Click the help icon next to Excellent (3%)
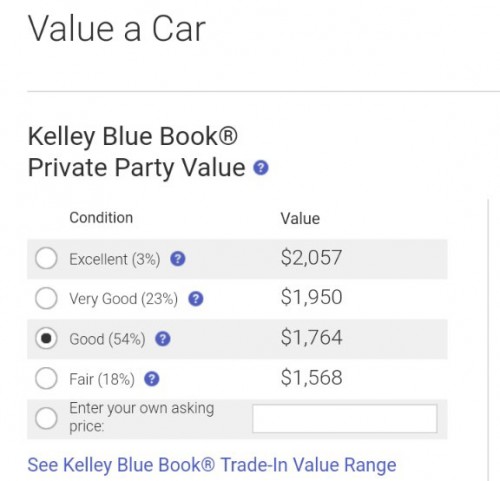This screenshot has width=500, height=481. pyautogui.click(x=178, y=259)
